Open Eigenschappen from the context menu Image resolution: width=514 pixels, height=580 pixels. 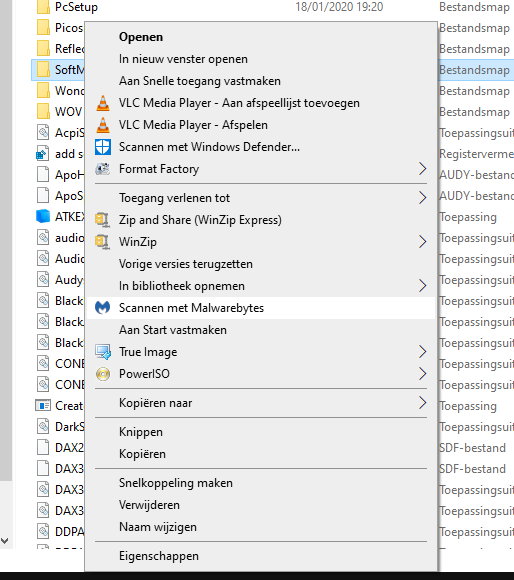(261, 556)
